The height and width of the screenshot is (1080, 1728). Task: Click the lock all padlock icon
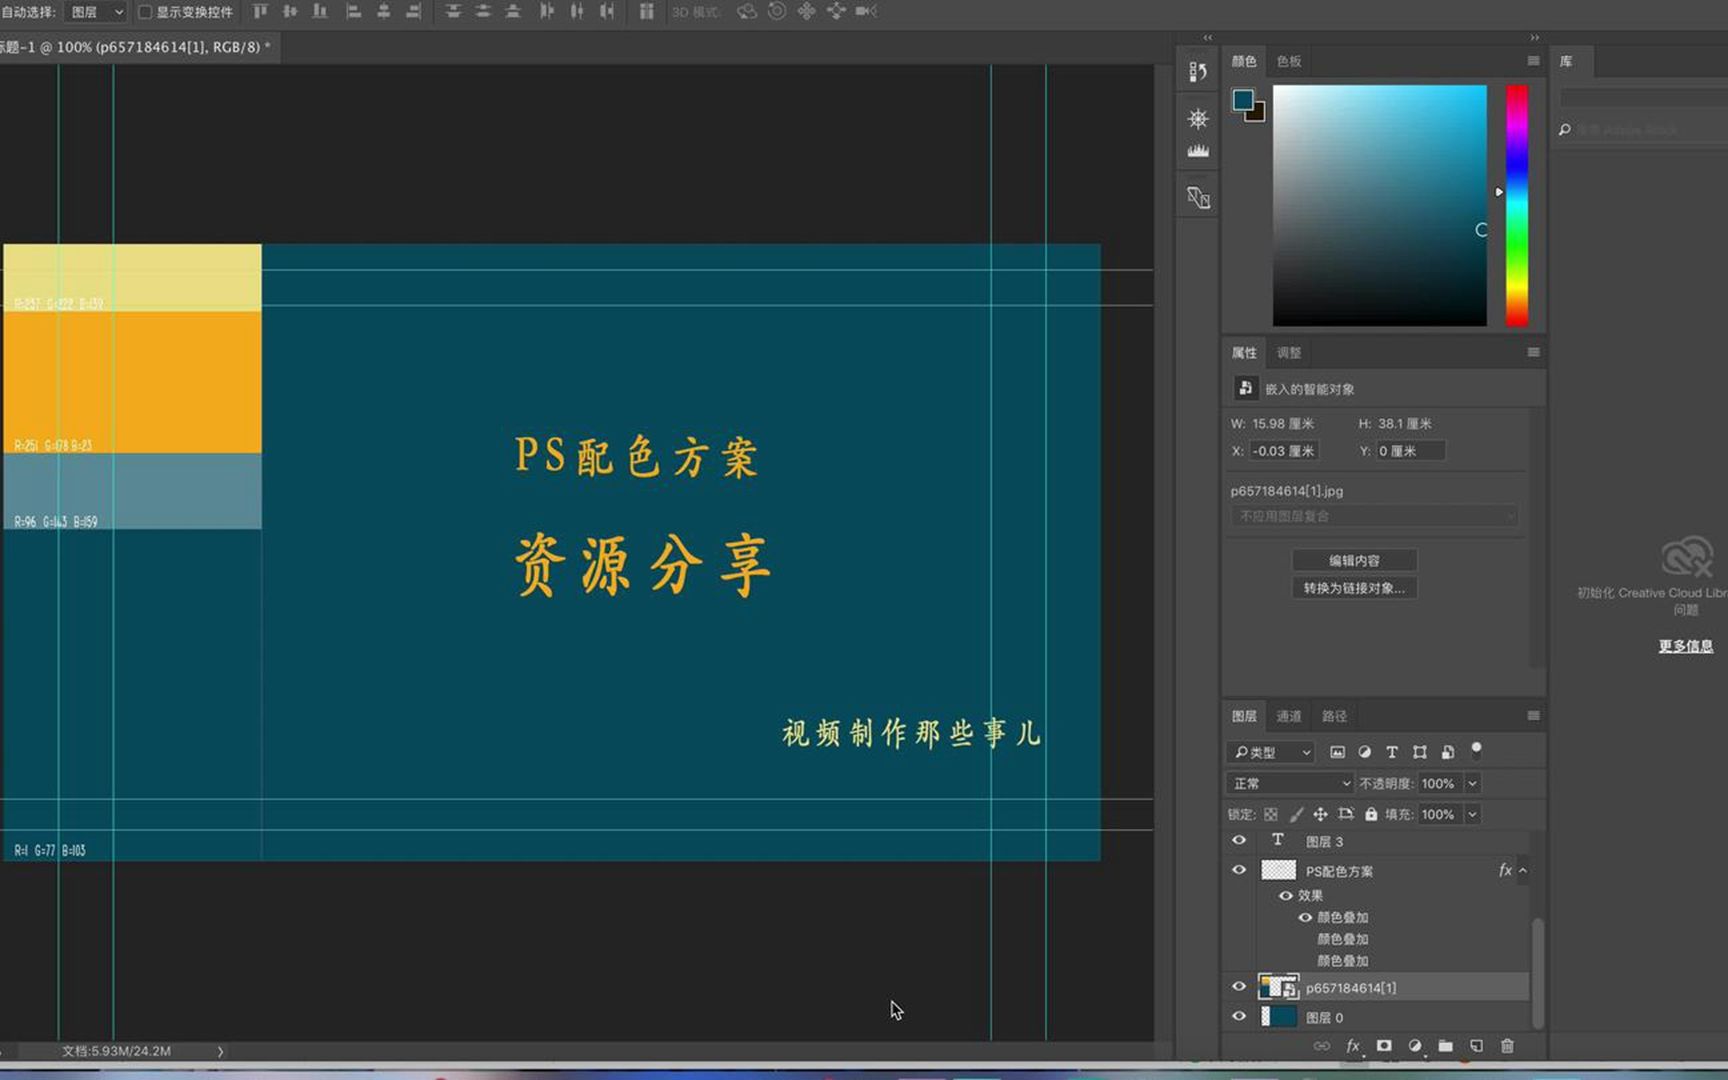(1371, 814)
